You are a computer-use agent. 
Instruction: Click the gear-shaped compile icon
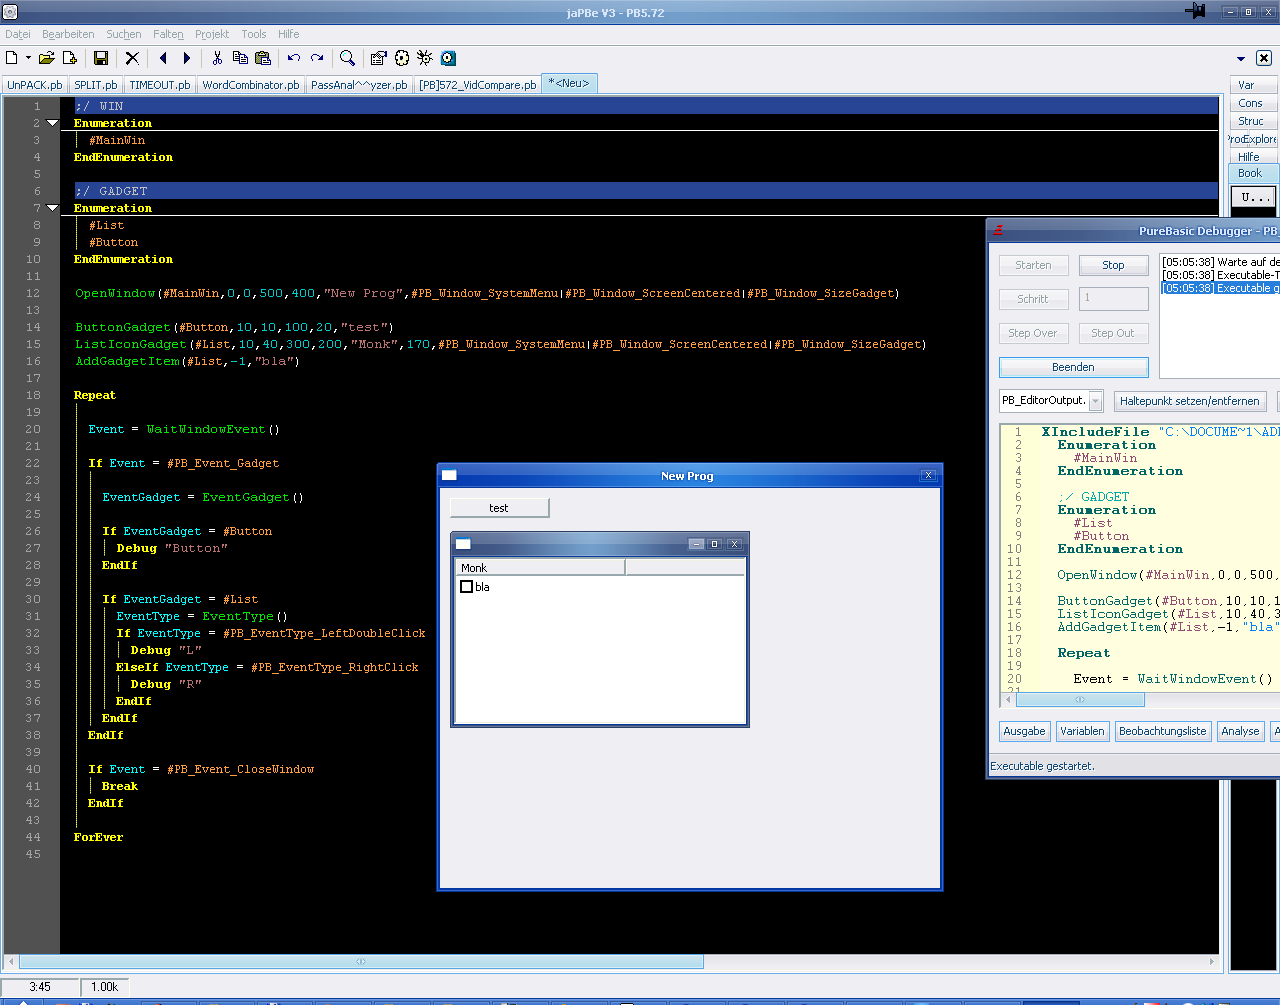(x=402, y=58)
